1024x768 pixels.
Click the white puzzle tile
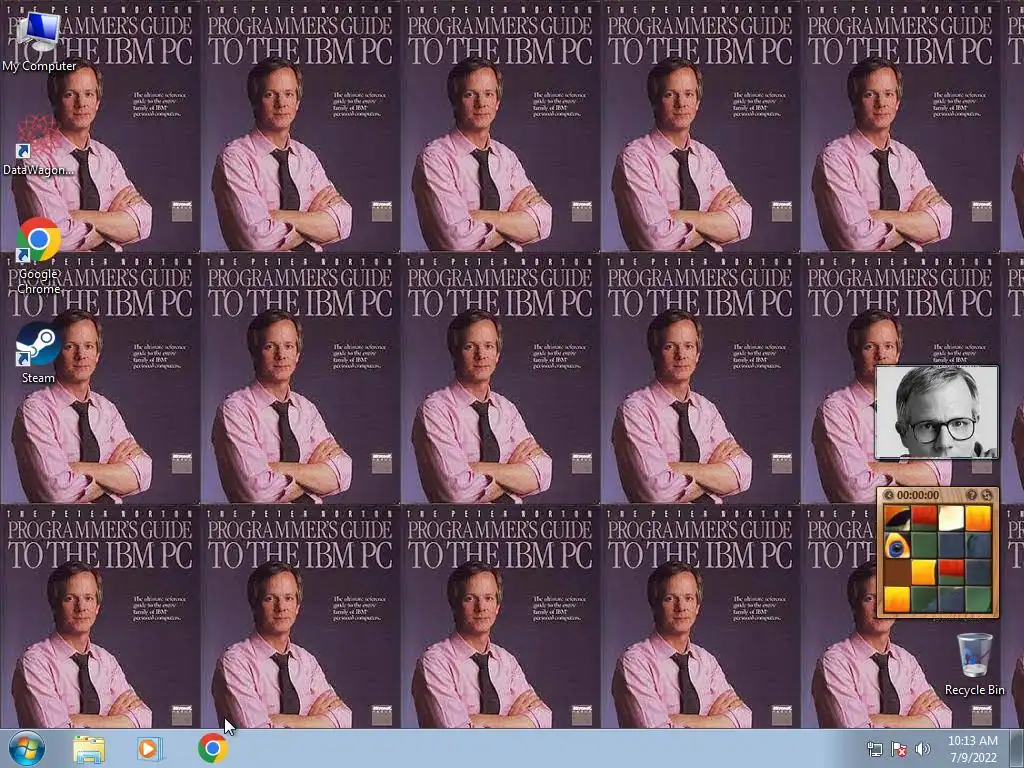[x=951, y=519]
